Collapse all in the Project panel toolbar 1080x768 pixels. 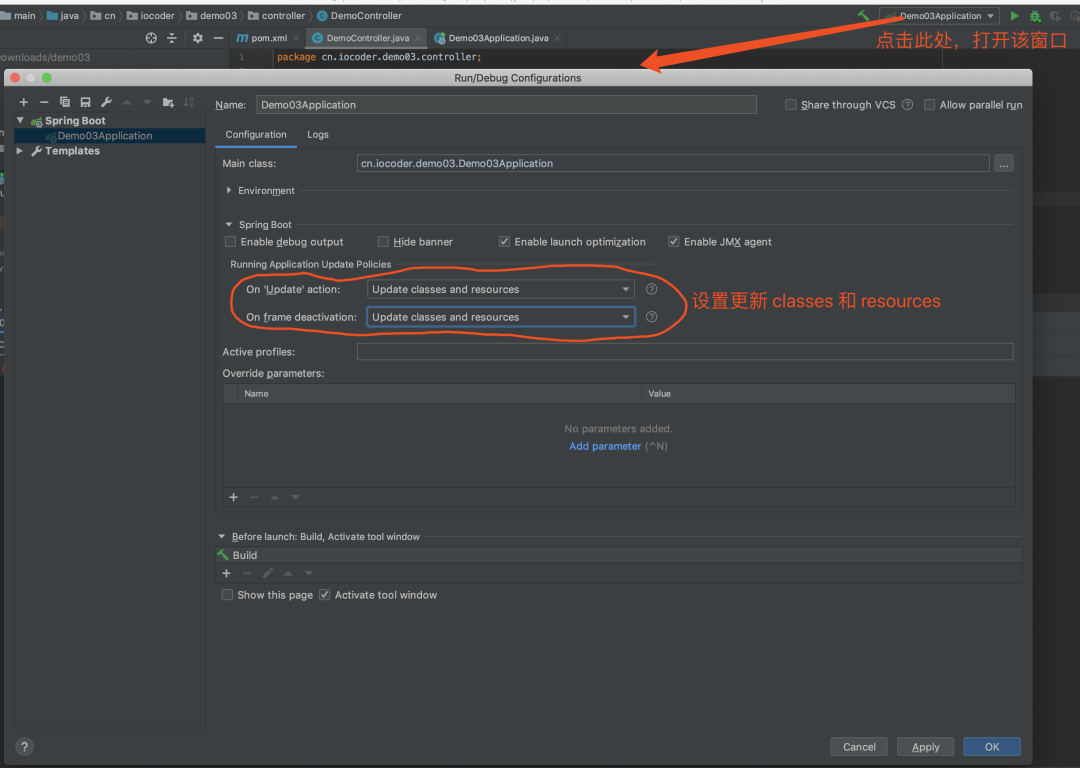172,38
